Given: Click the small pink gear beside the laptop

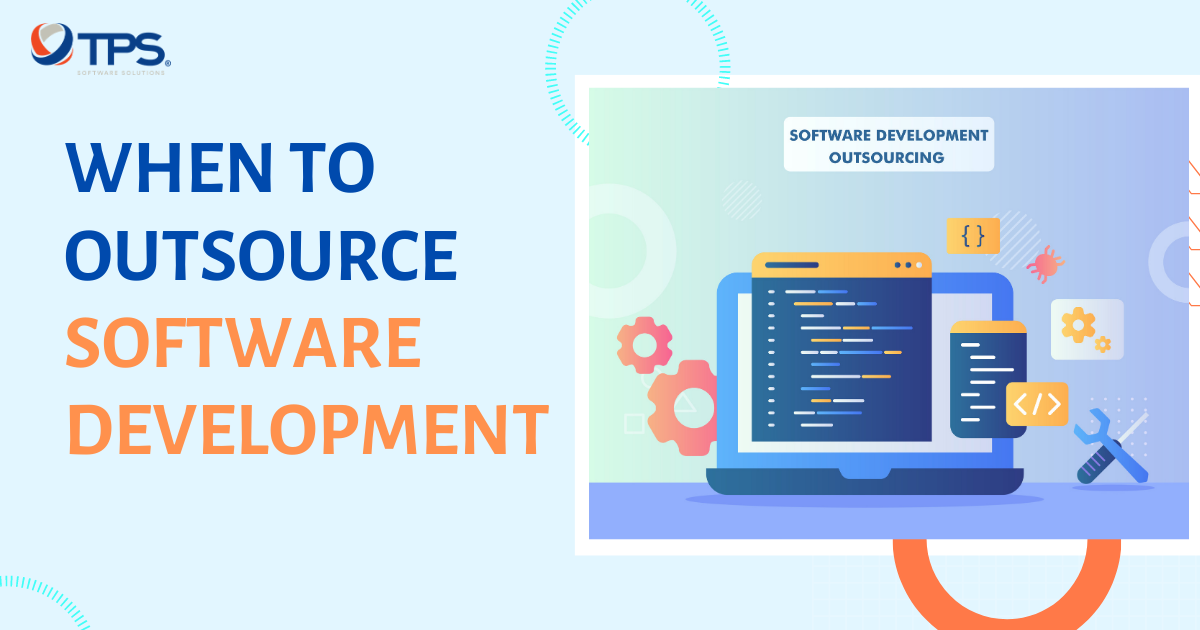Looking at the screenshot, I should (x=645, y=344).
